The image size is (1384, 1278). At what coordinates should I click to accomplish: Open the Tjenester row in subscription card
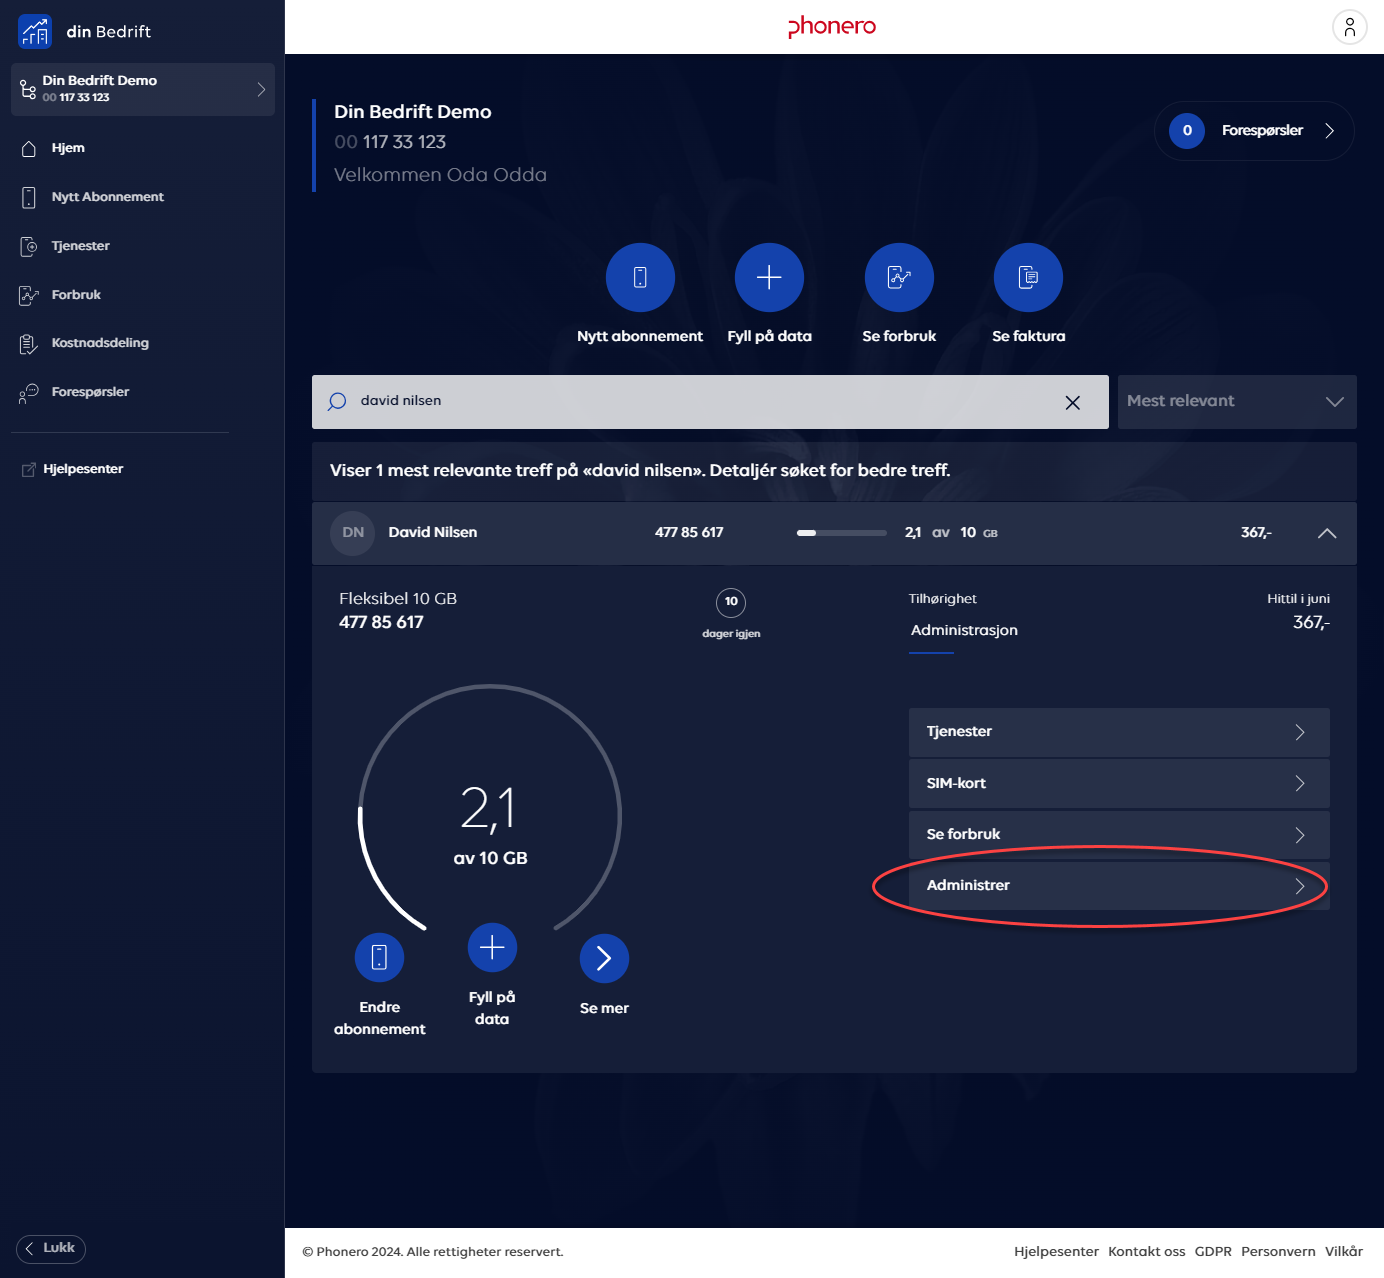coord(1119,732)
